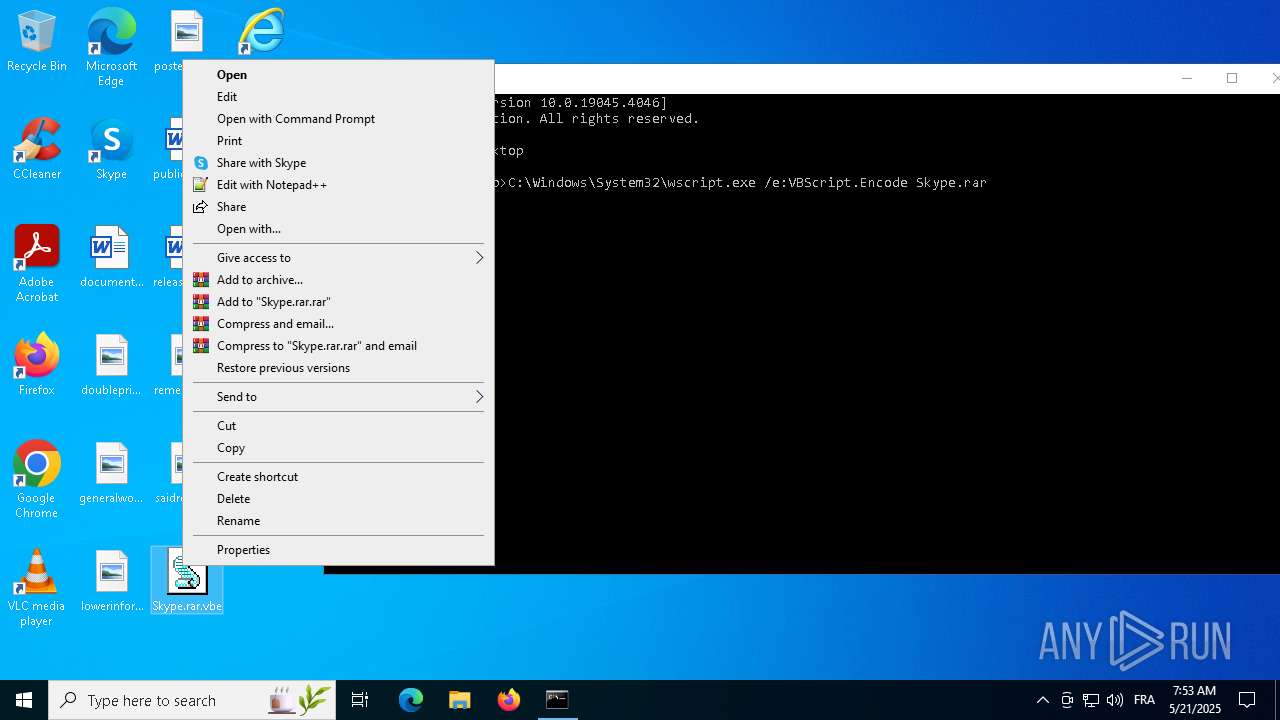Show hidden system tray icons
1280x720 pixels.
1043,700
